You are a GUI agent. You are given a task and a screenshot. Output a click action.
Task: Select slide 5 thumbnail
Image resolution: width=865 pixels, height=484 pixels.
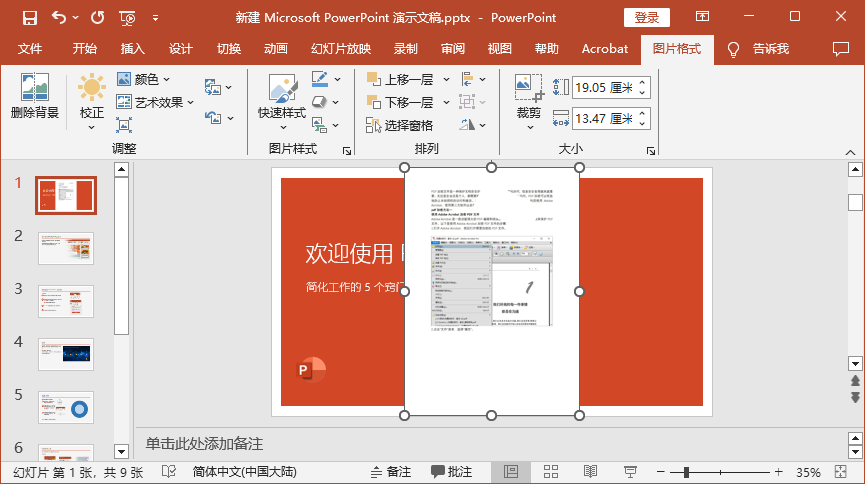point(66,407)
